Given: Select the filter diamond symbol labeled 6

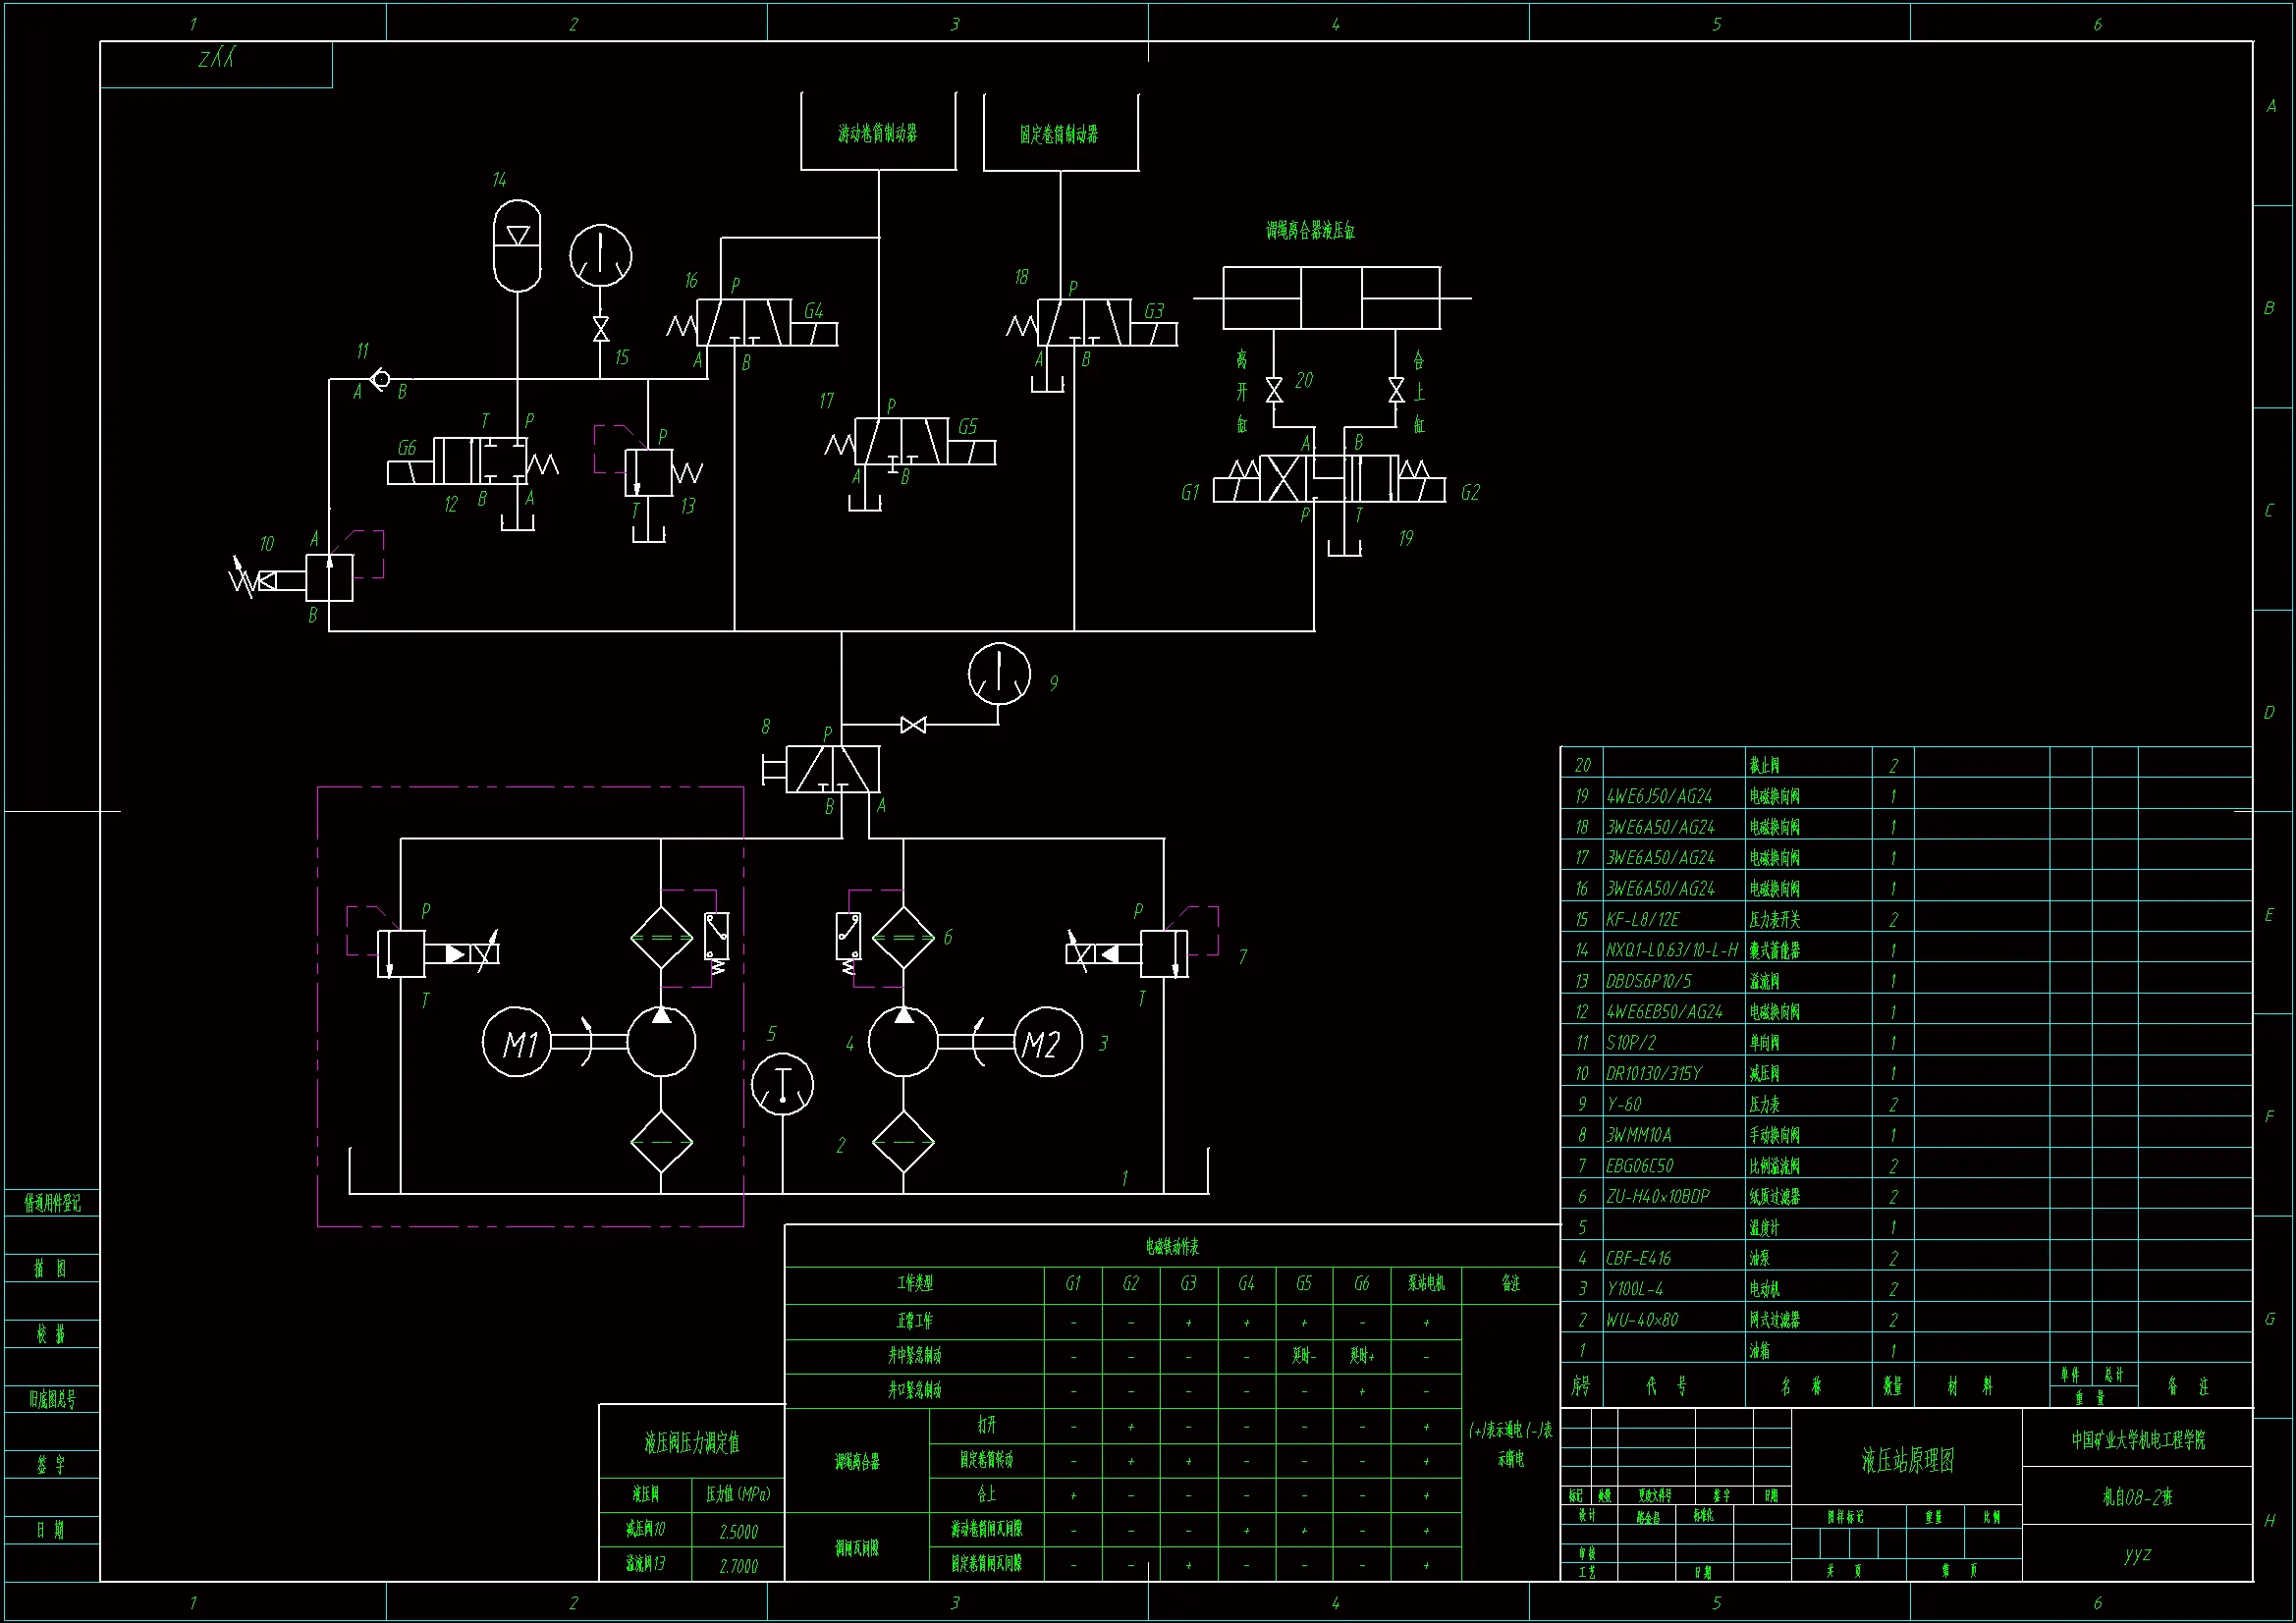Looking at the screenshot, I should 903,937.
